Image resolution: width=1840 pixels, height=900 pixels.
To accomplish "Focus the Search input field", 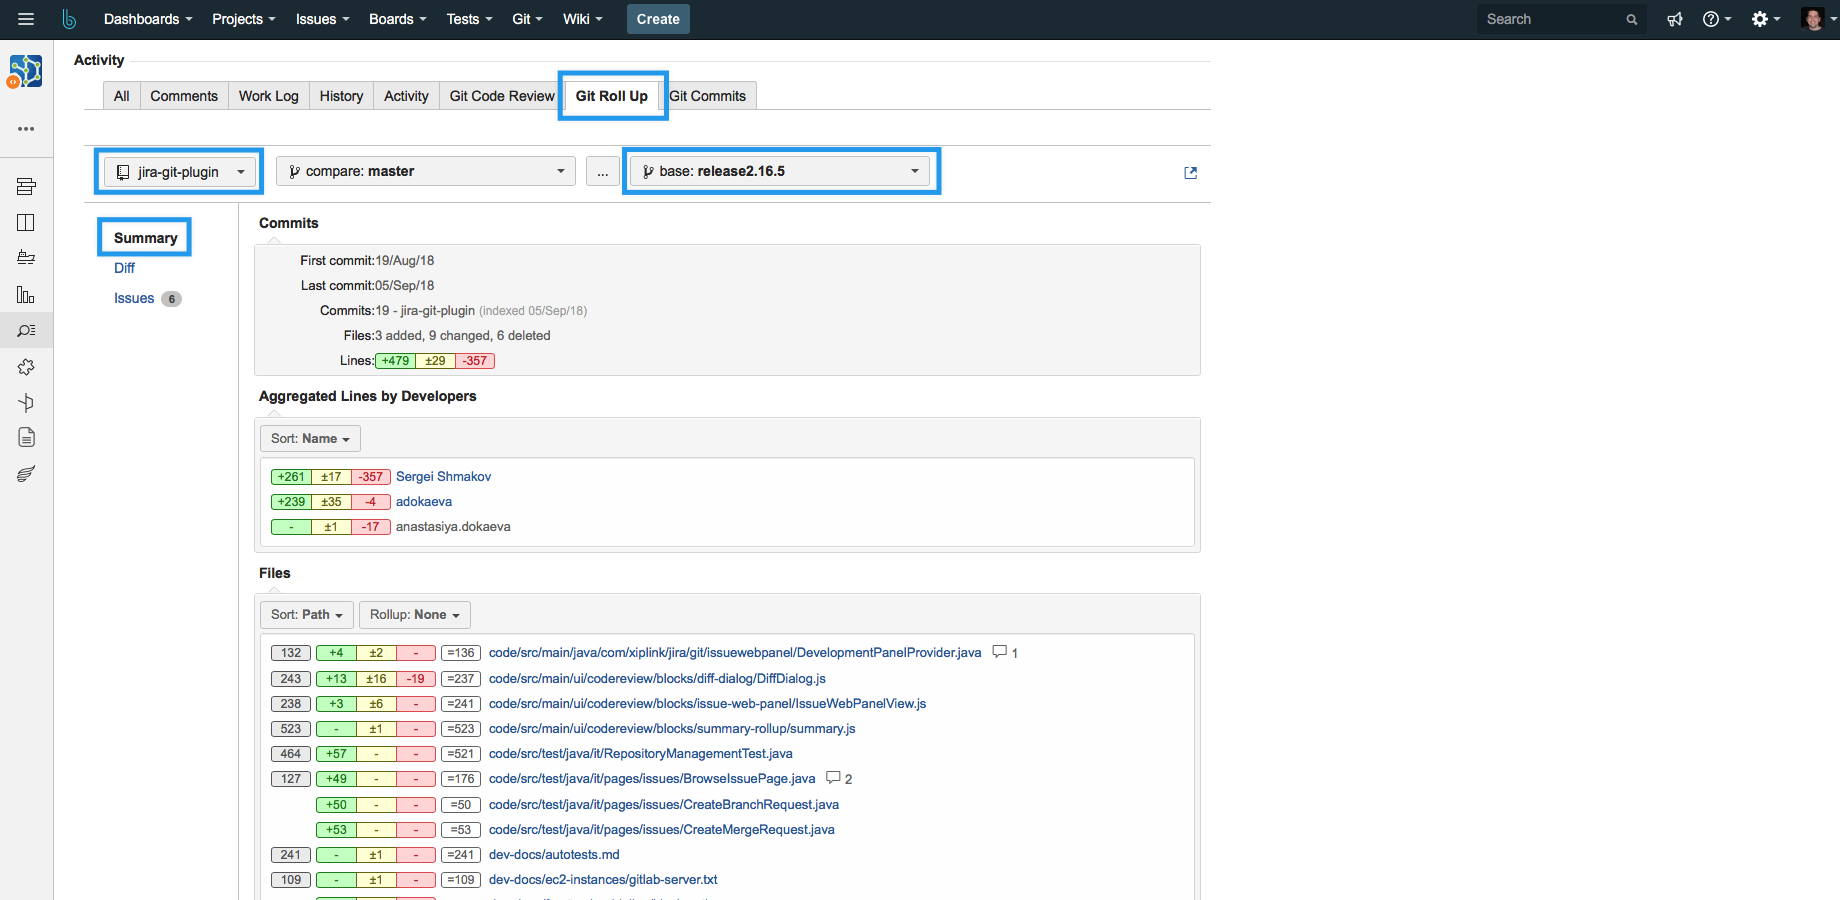I will [1552, 19].
